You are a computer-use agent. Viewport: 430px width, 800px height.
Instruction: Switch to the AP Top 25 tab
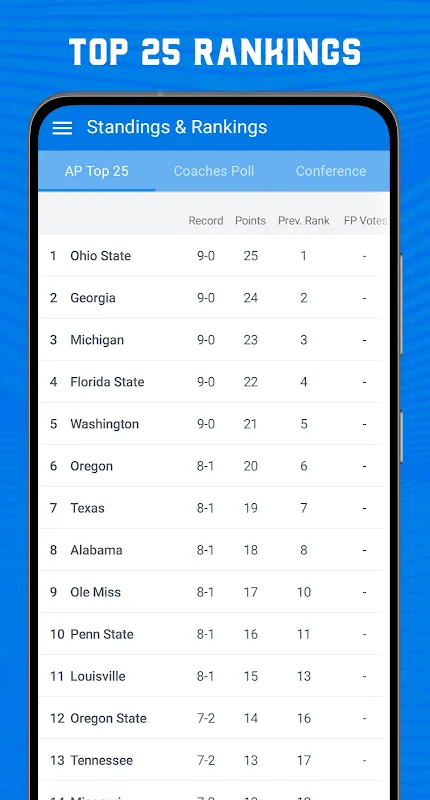point(96,171)
